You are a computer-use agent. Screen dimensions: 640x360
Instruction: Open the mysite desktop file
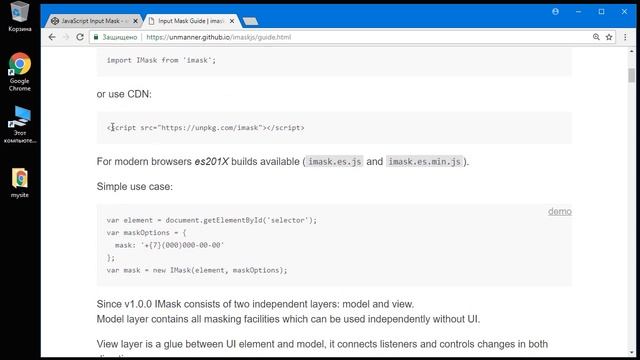19,183
